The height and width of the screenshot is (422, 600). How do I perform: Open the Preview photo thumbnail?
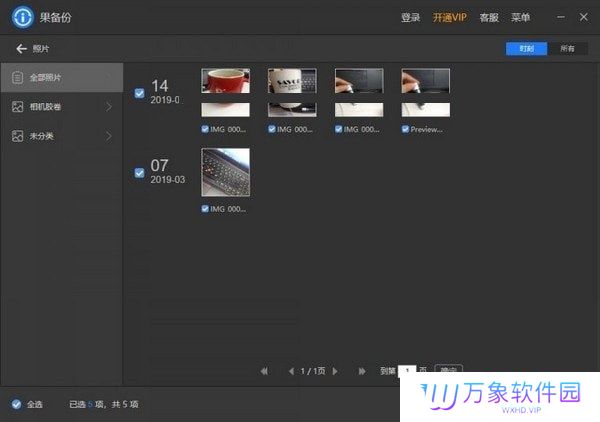[x=426, y=93]
